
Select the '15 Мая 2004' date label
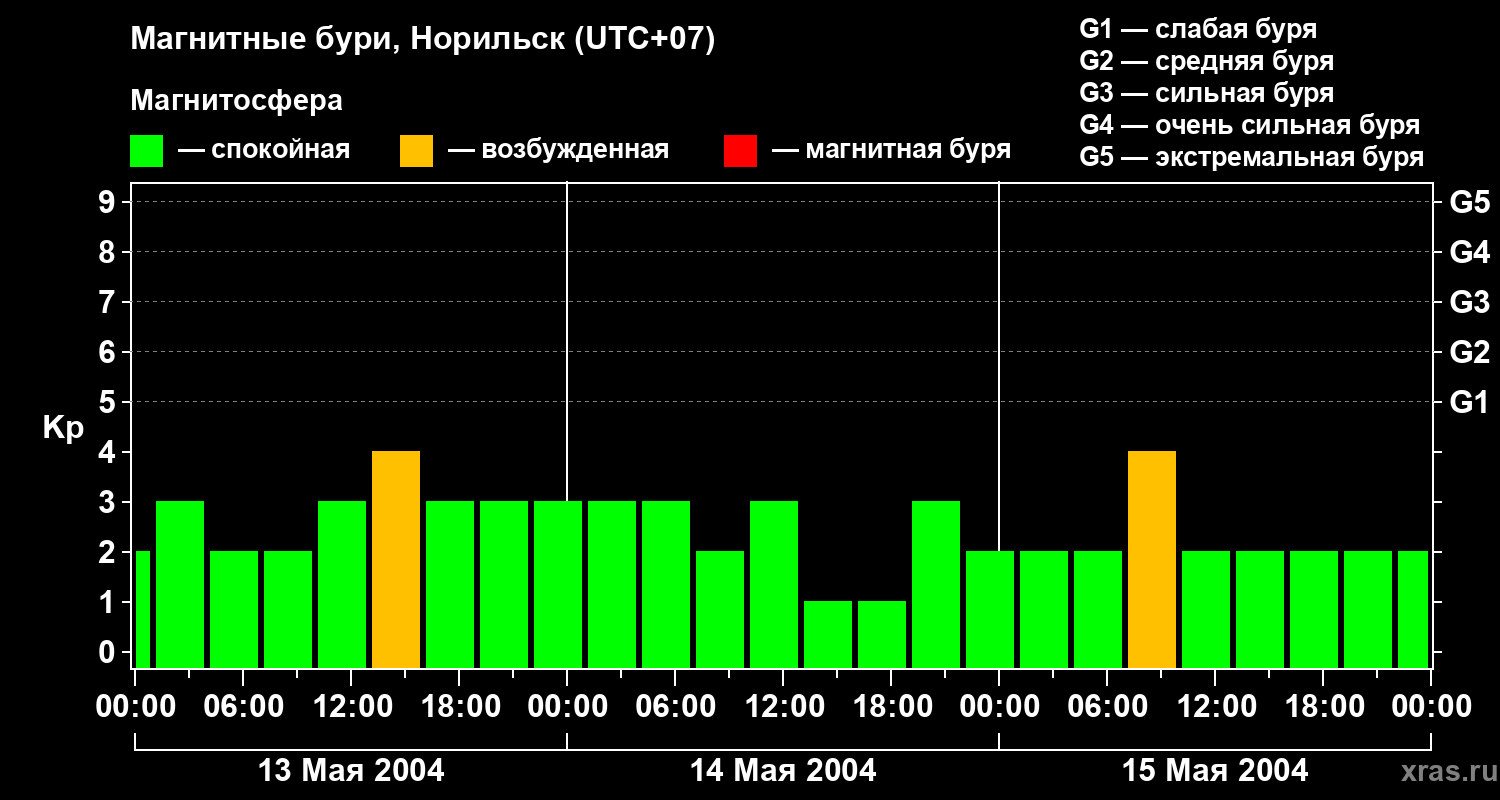coord(1215,770)
